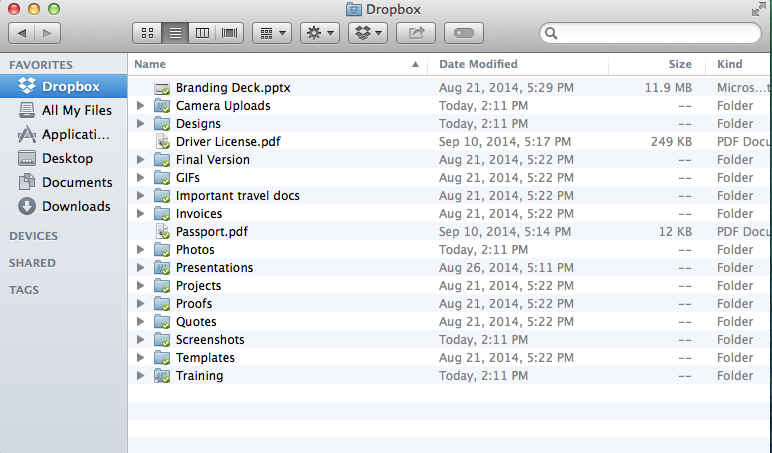This screenshot has width=772, height=453.
Task: Open the Action gear menu
Action: [x=320, y=33]
